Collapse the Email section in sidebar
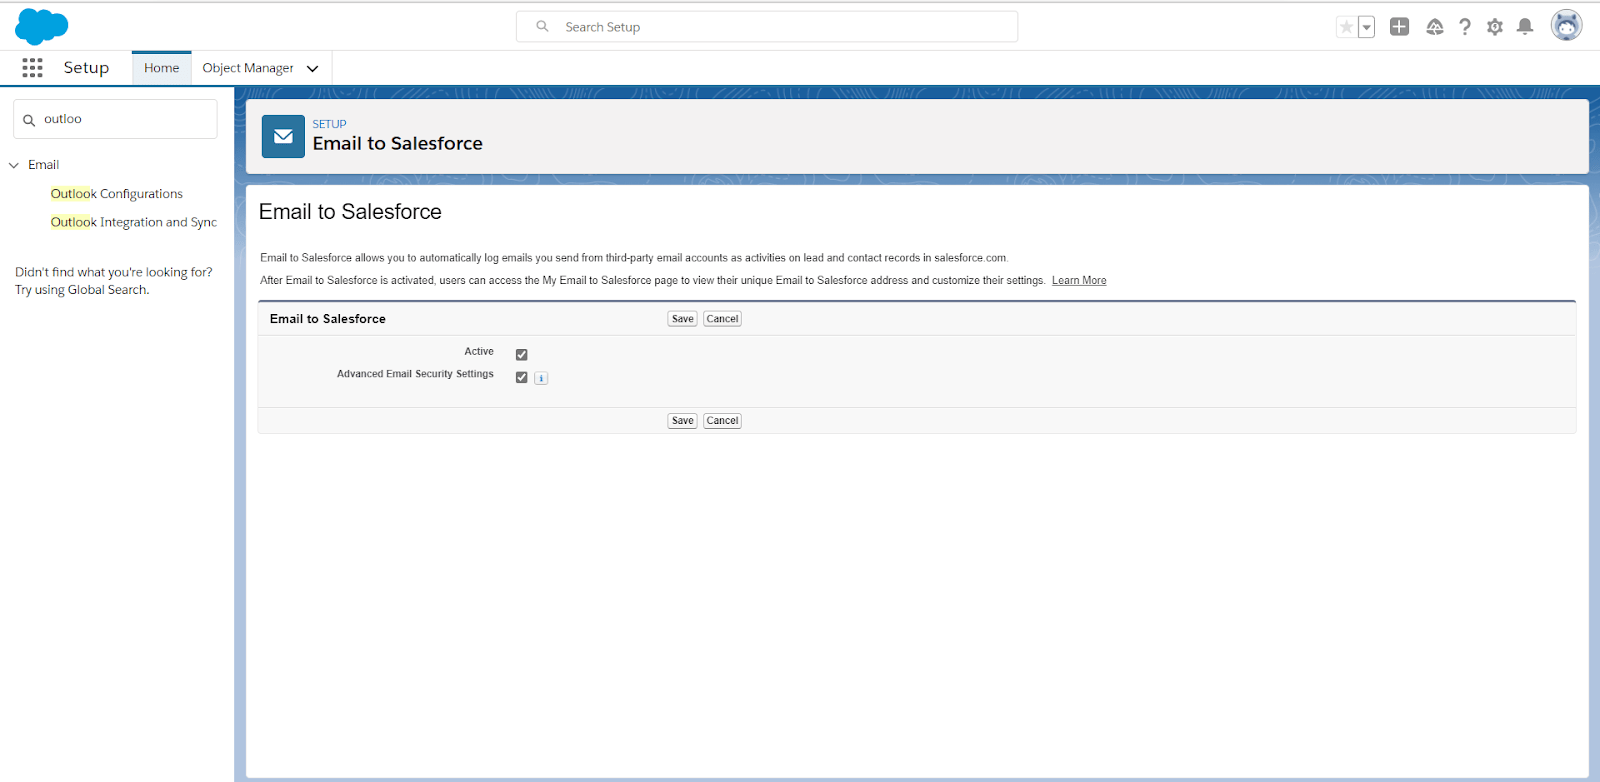 coord(14,165)
